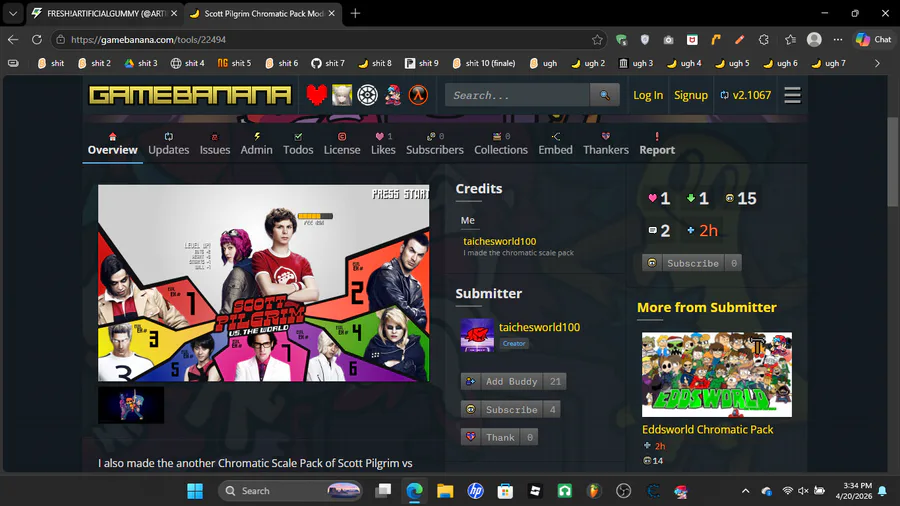Click the taskbar Search box

[x=290, y=491]
